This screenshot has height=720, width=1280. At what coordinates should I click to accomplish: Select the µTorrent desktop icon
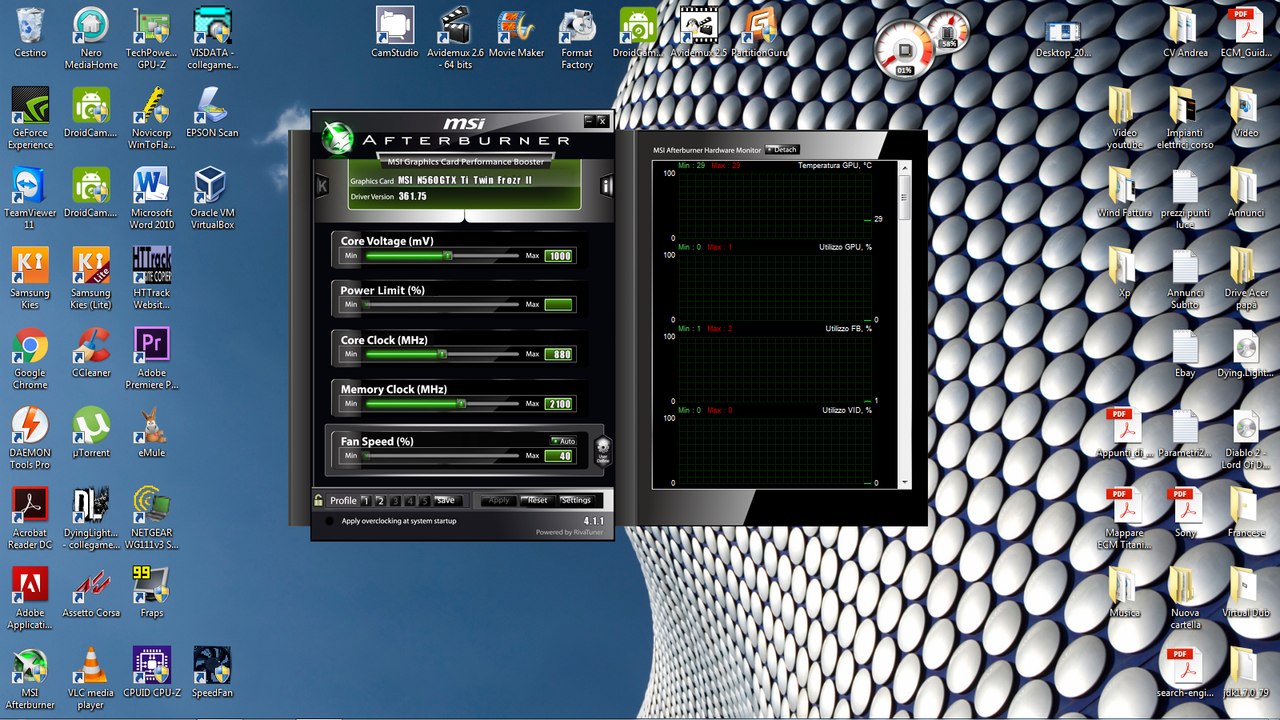[91, 432]
